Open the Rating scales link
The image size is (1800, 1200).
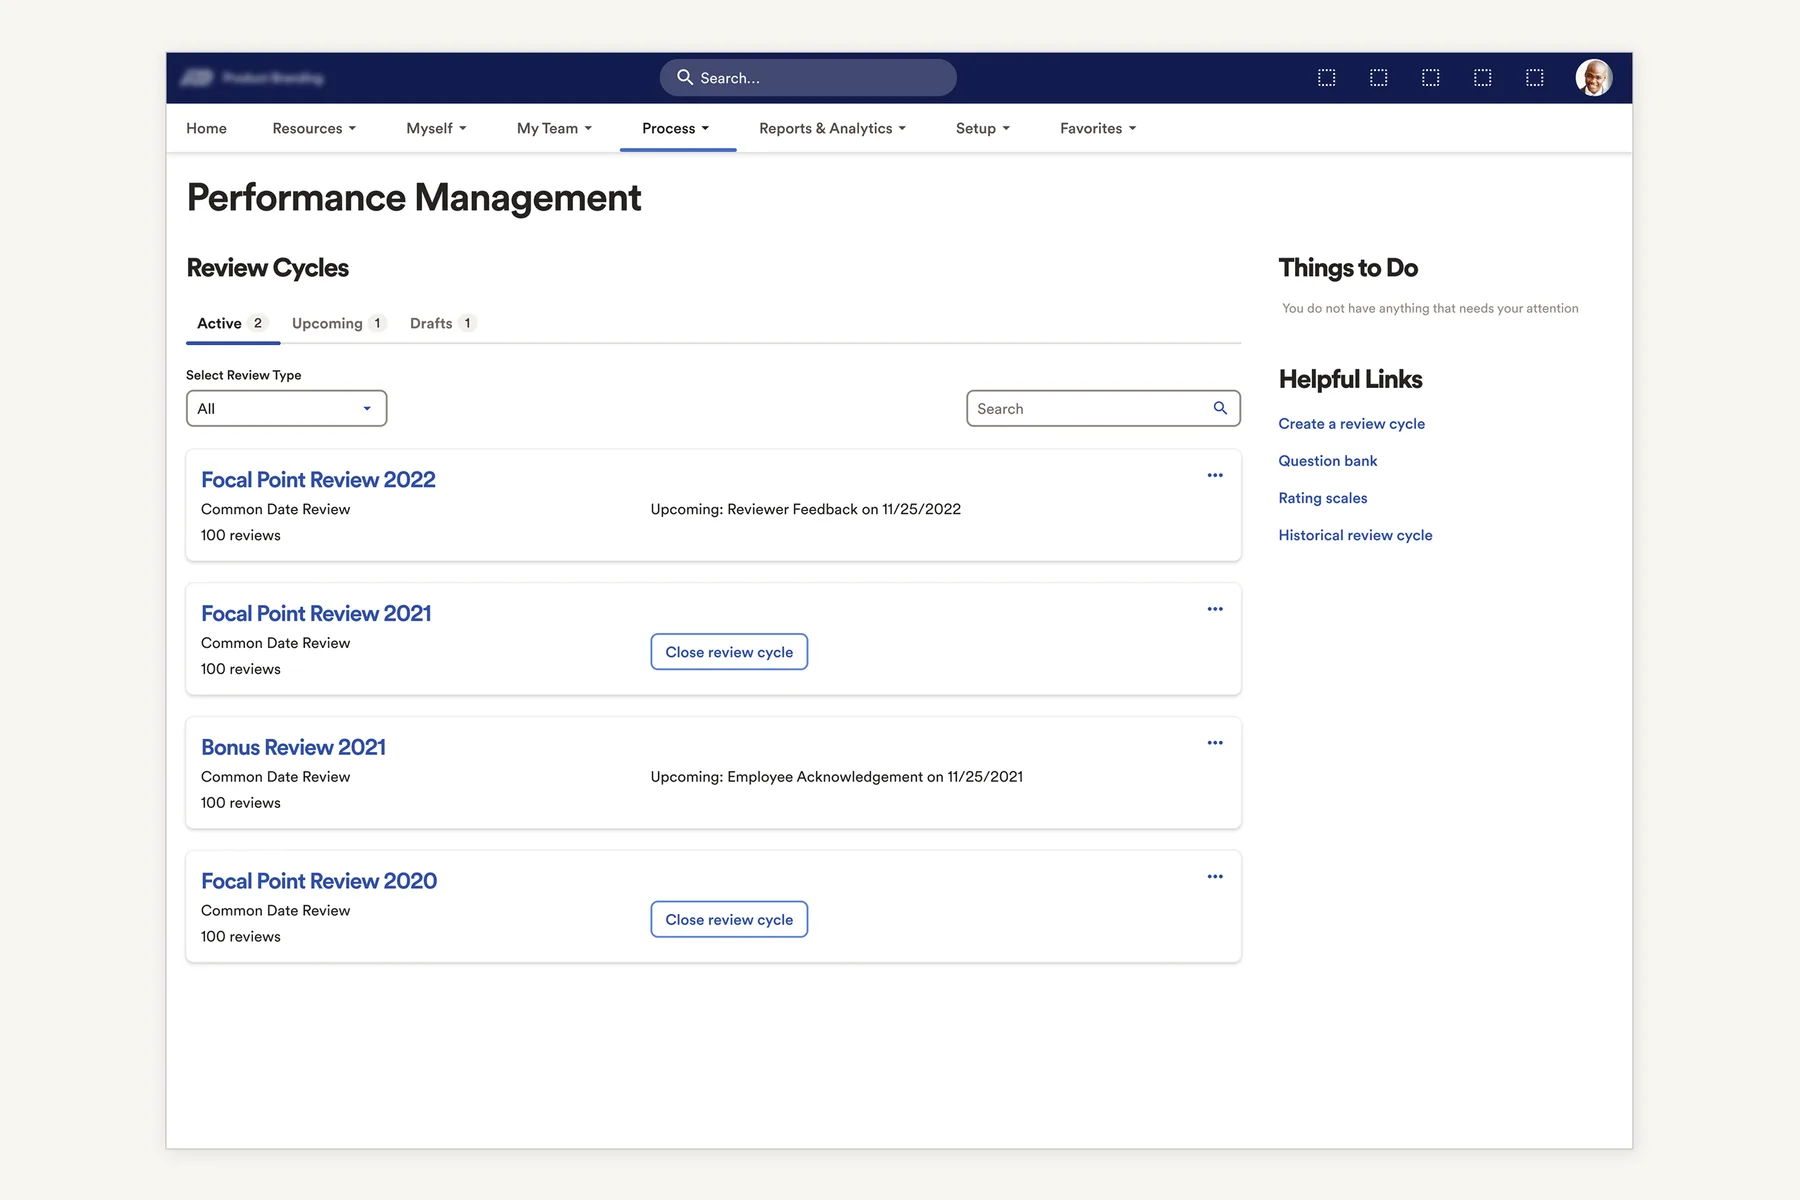[1322, 498]
